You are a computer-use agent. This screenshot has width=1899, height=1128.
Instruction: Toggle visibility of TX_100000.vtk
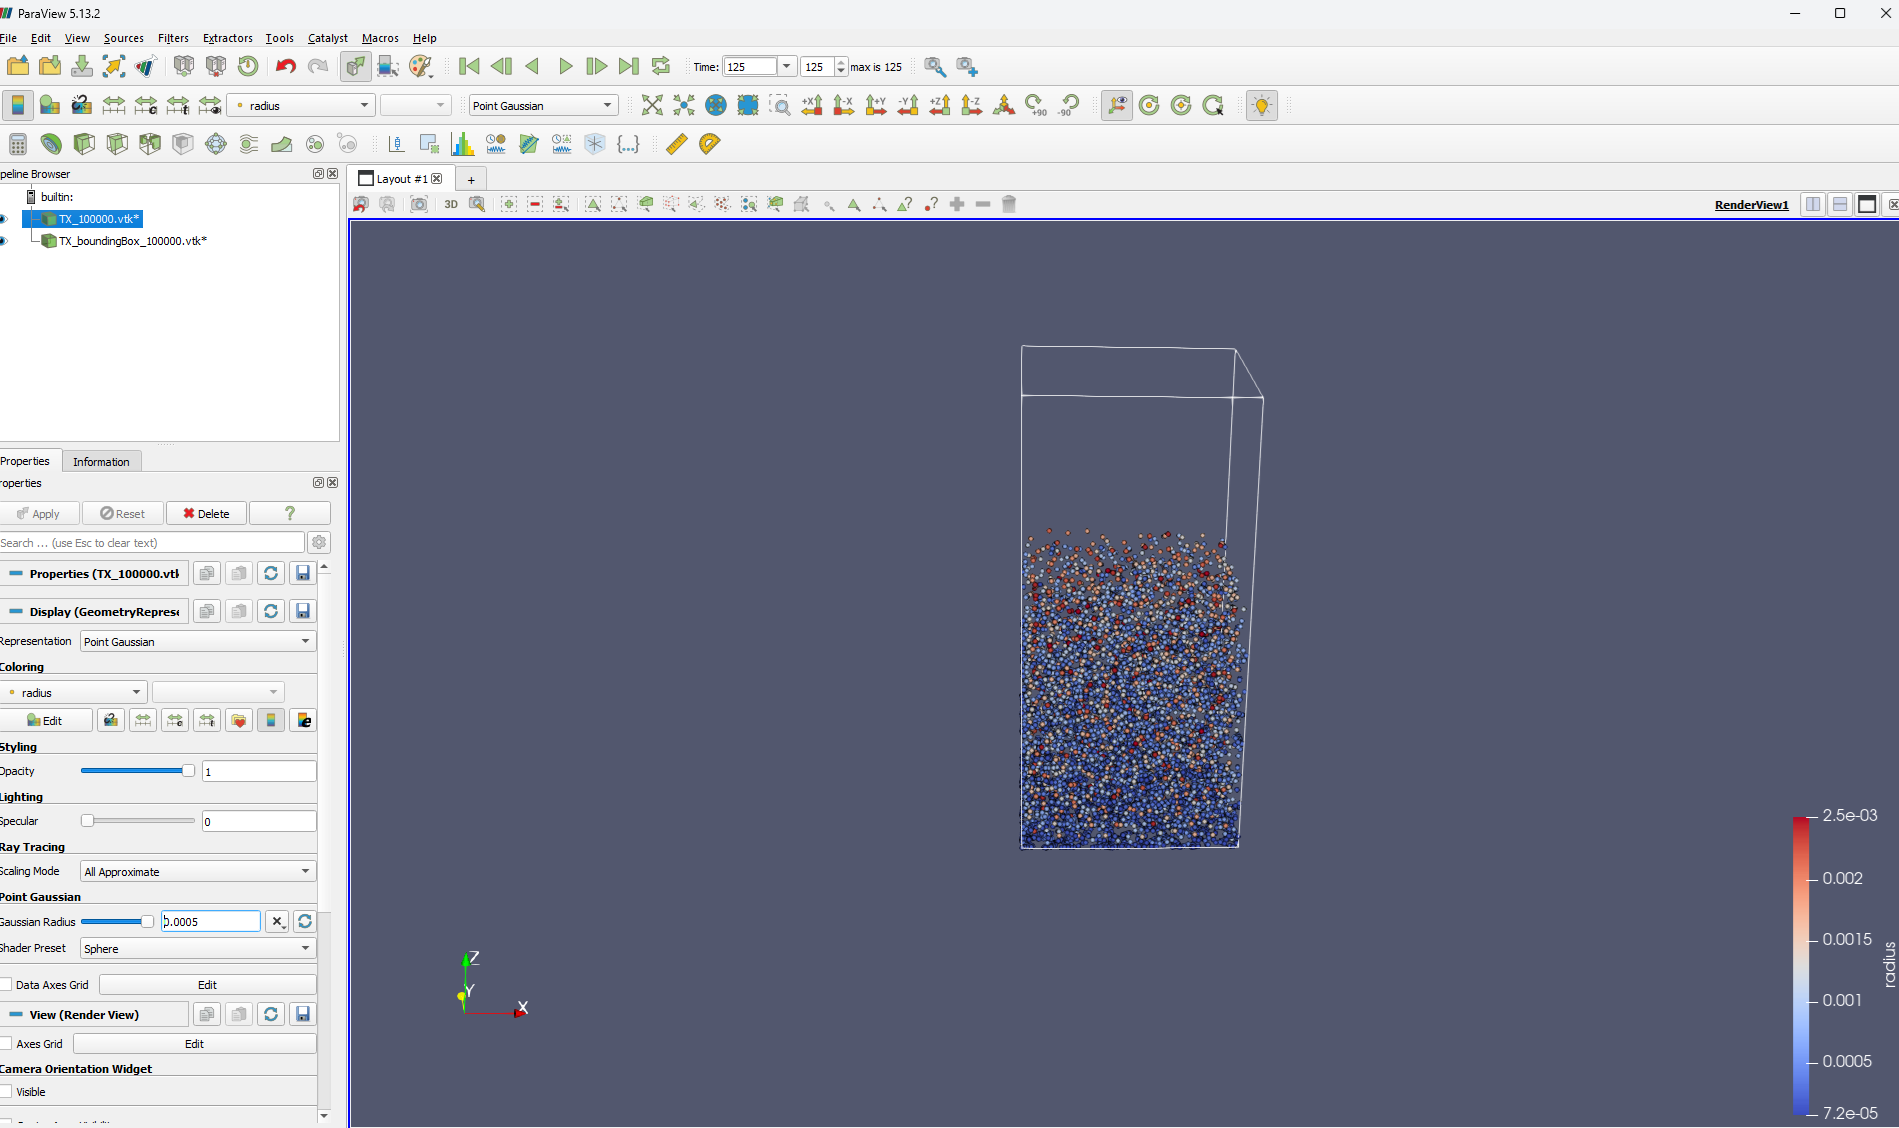(x=3, y=219)
